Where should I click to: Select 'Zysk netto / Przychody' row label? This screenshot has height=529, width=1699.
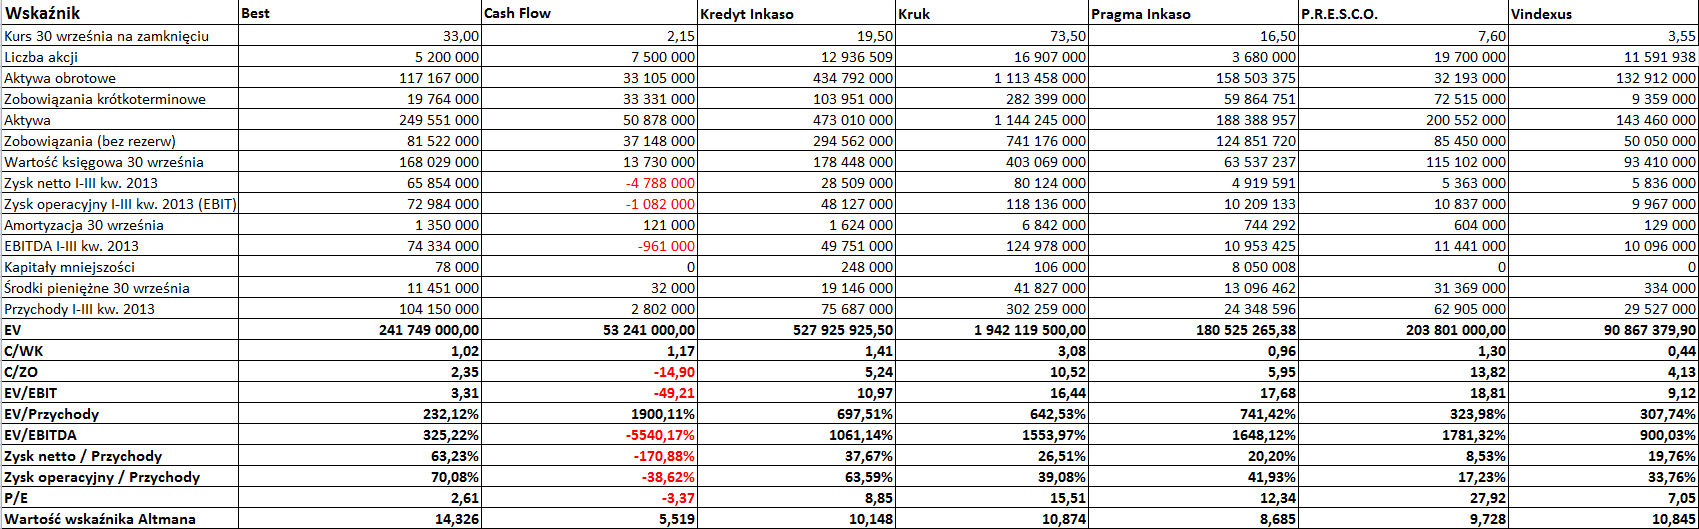83,456
